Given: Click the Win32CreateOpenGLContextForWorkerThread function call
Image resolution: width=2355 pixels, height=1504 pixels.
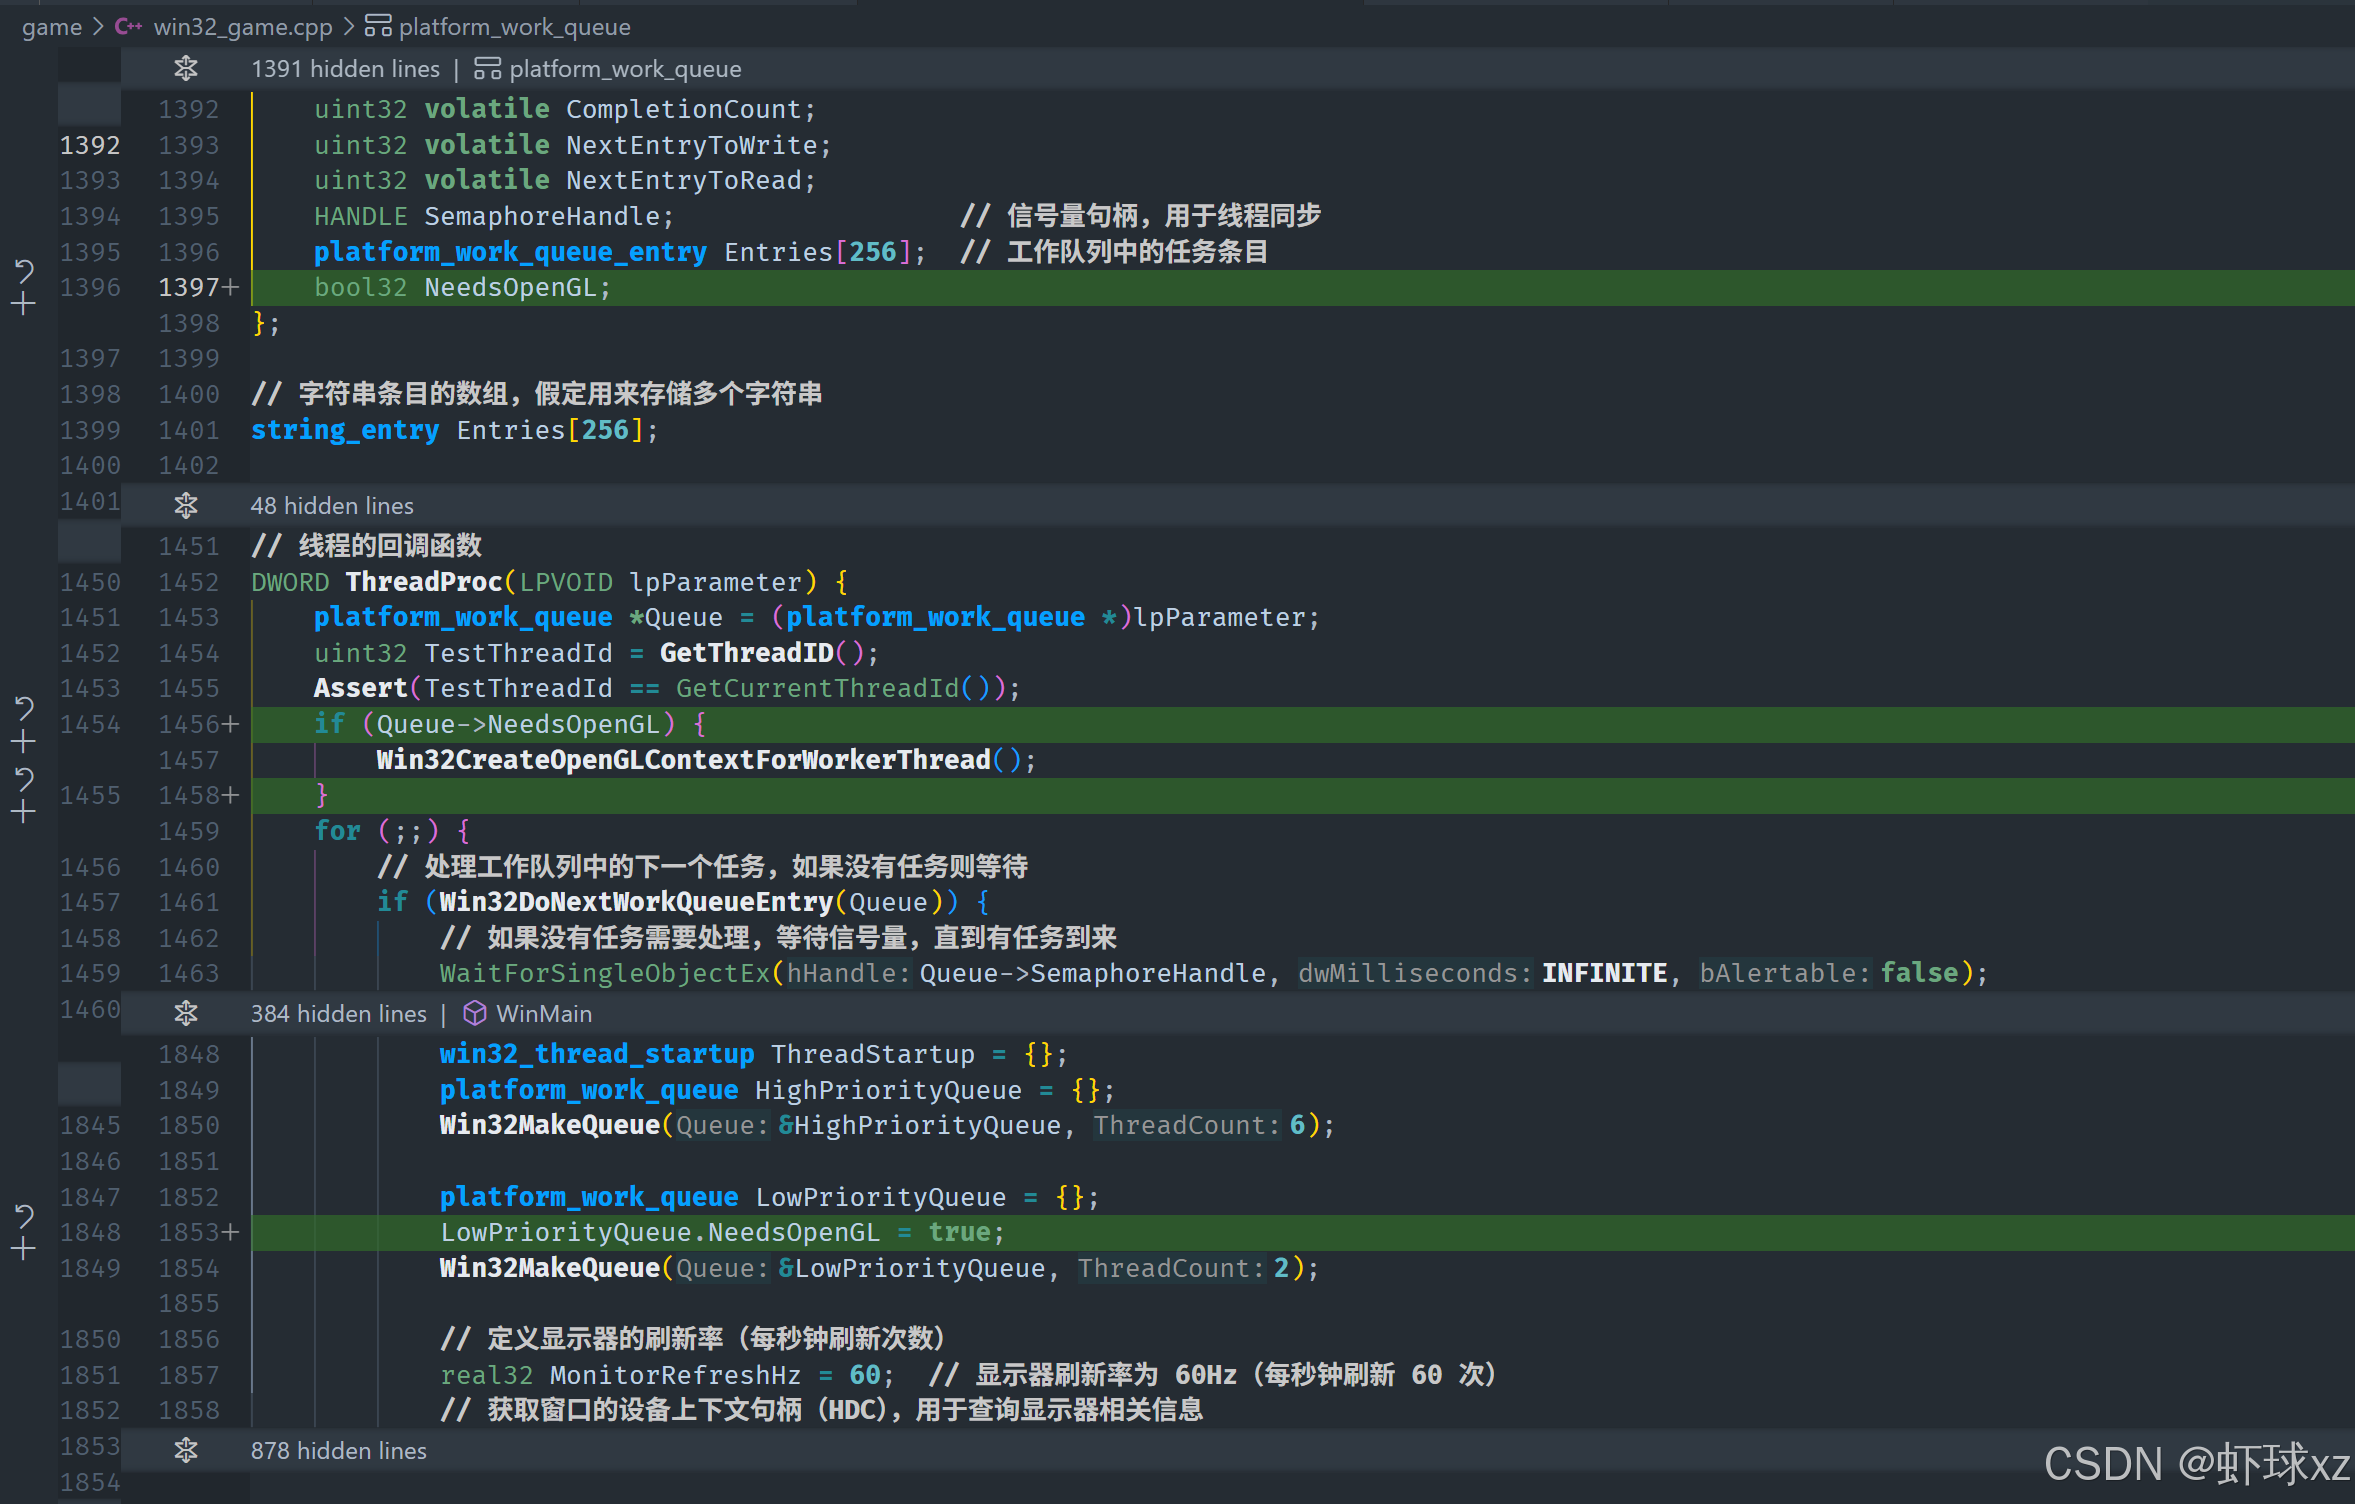Looking at the screenshot, I should pos(683,760).
